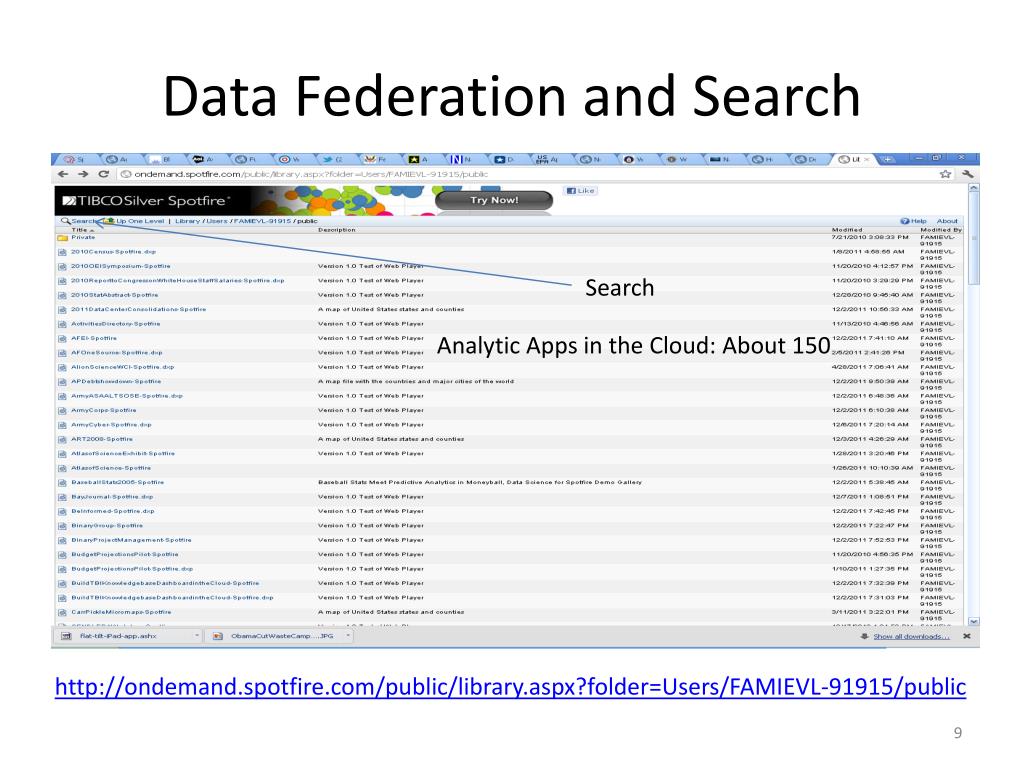
Task: Open BudgetProjectionsPilot-Spotfire.dxp file
Action: (x=132, y=569)
